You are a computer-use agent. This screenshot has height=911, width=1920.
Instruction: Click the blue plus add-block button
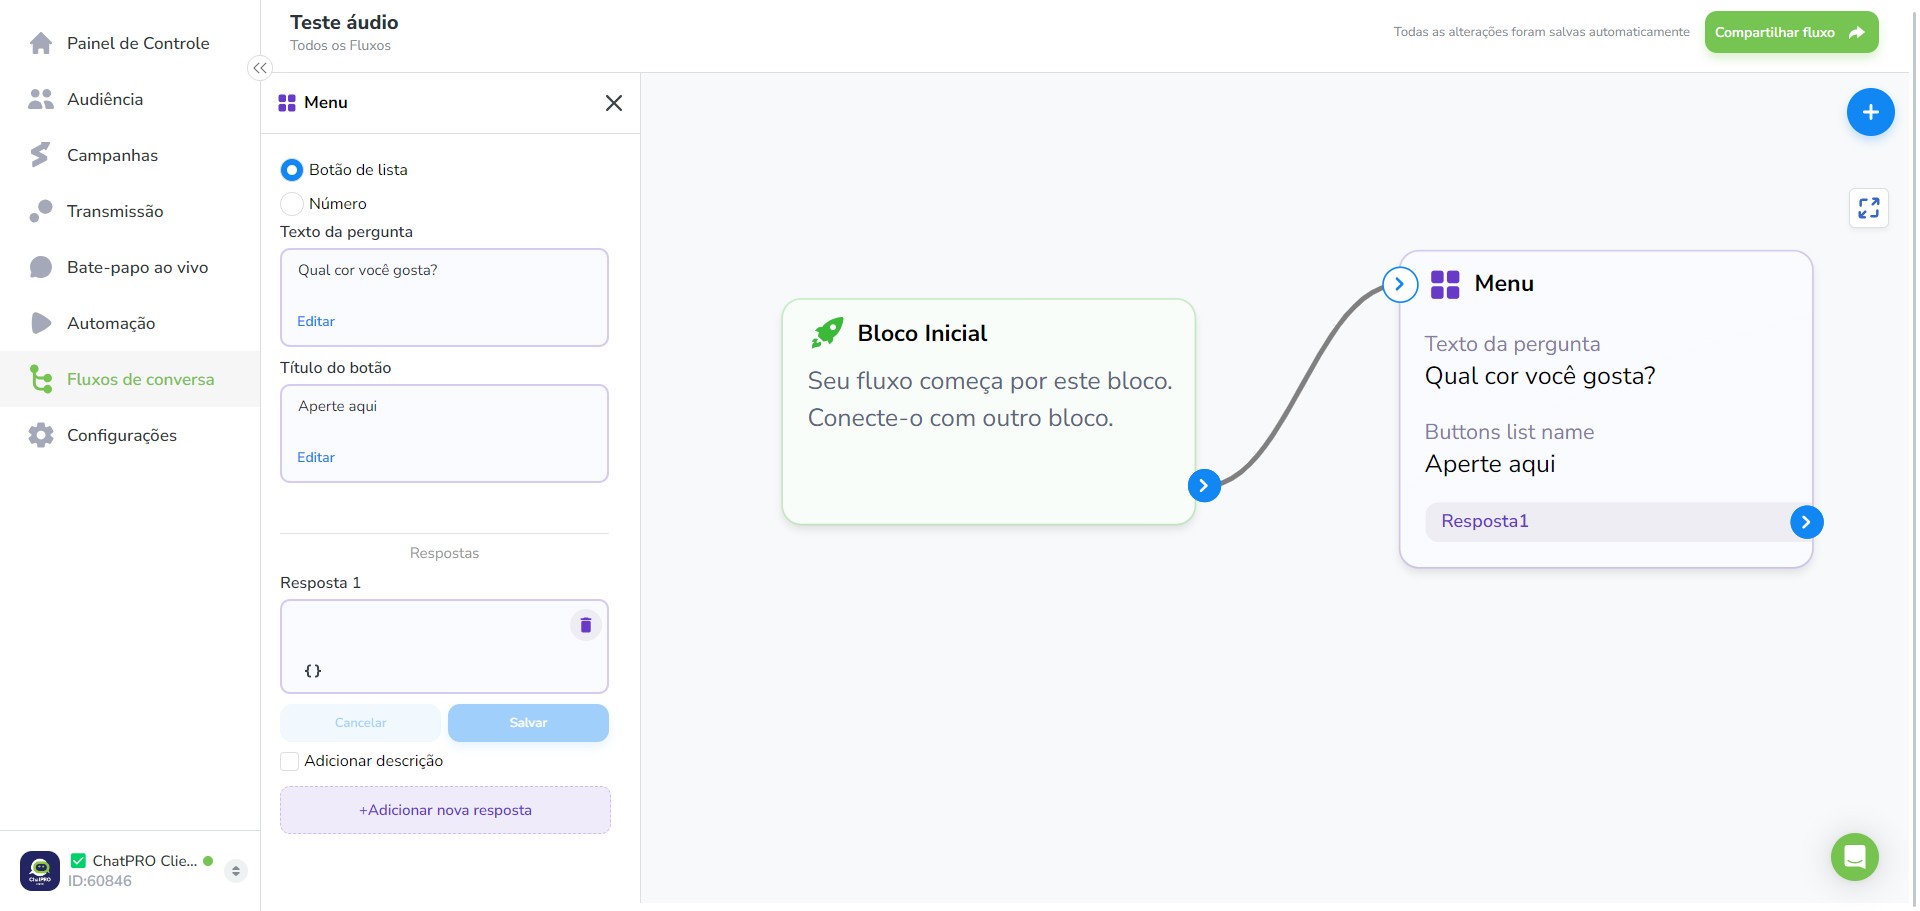[x=1870, y=112]
